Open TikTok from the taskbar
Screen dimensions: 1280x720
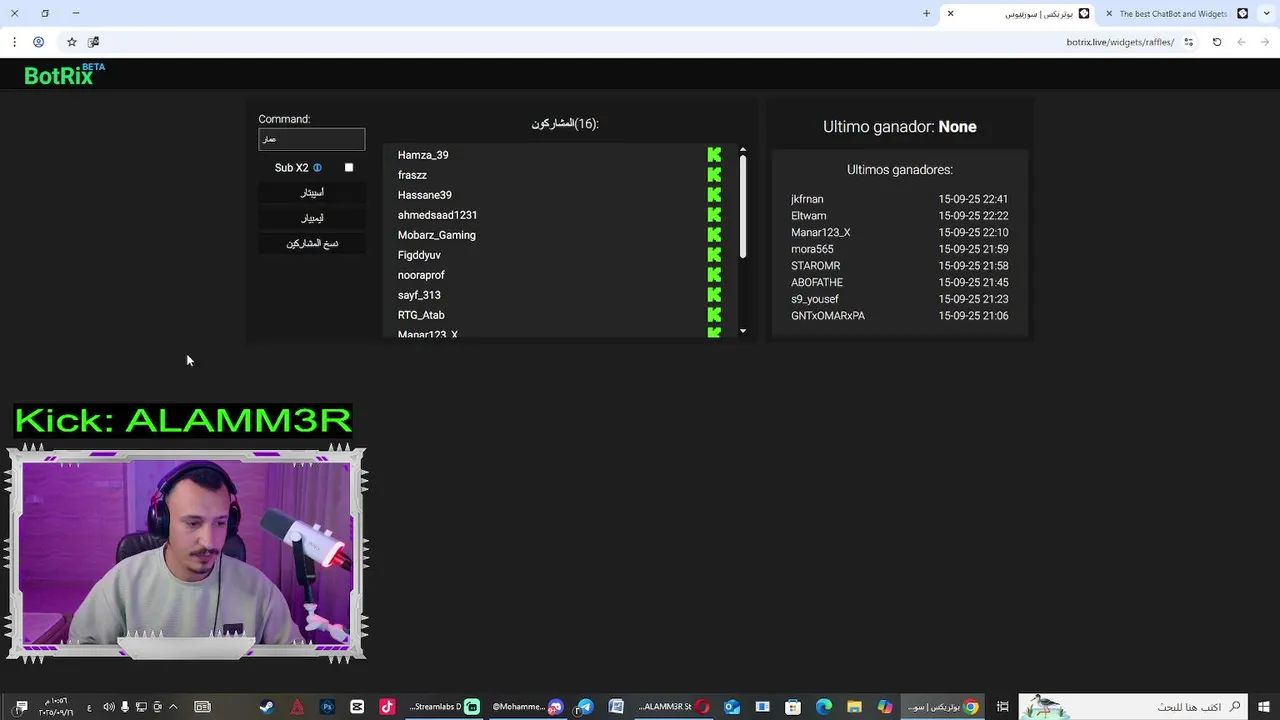[387, 707]
